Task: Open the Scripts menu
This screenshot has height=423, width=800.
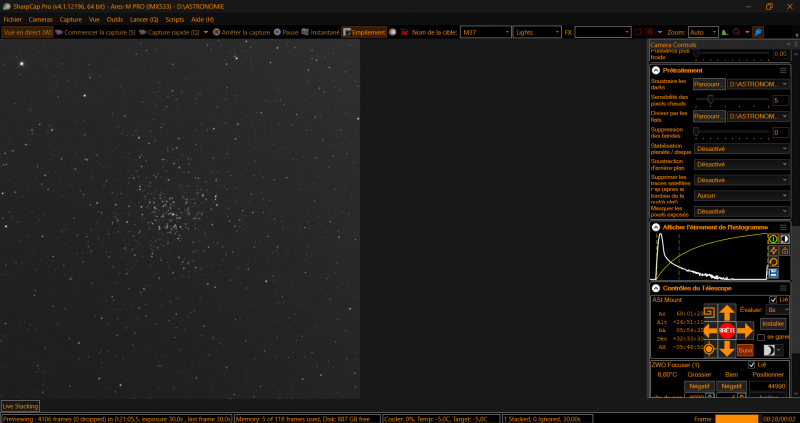Action: point(174,19)
